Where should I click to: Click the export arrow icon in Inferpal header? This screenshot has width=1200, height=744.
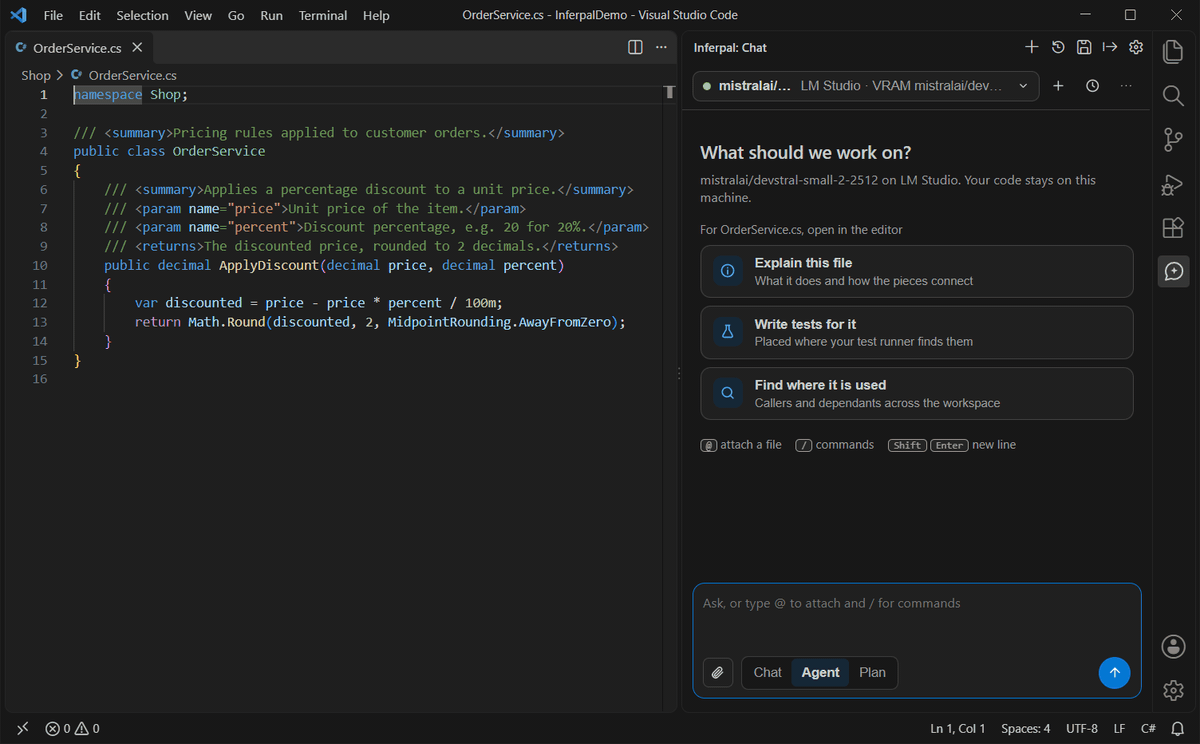click(x=1110, y=47)
